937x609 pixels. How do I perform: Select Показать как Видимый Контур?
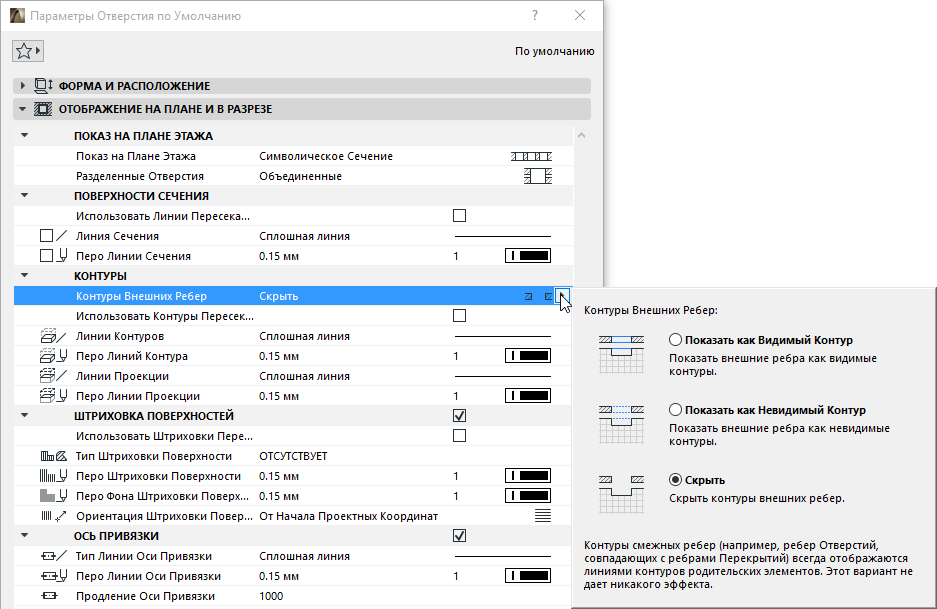(x=675, y=340)
